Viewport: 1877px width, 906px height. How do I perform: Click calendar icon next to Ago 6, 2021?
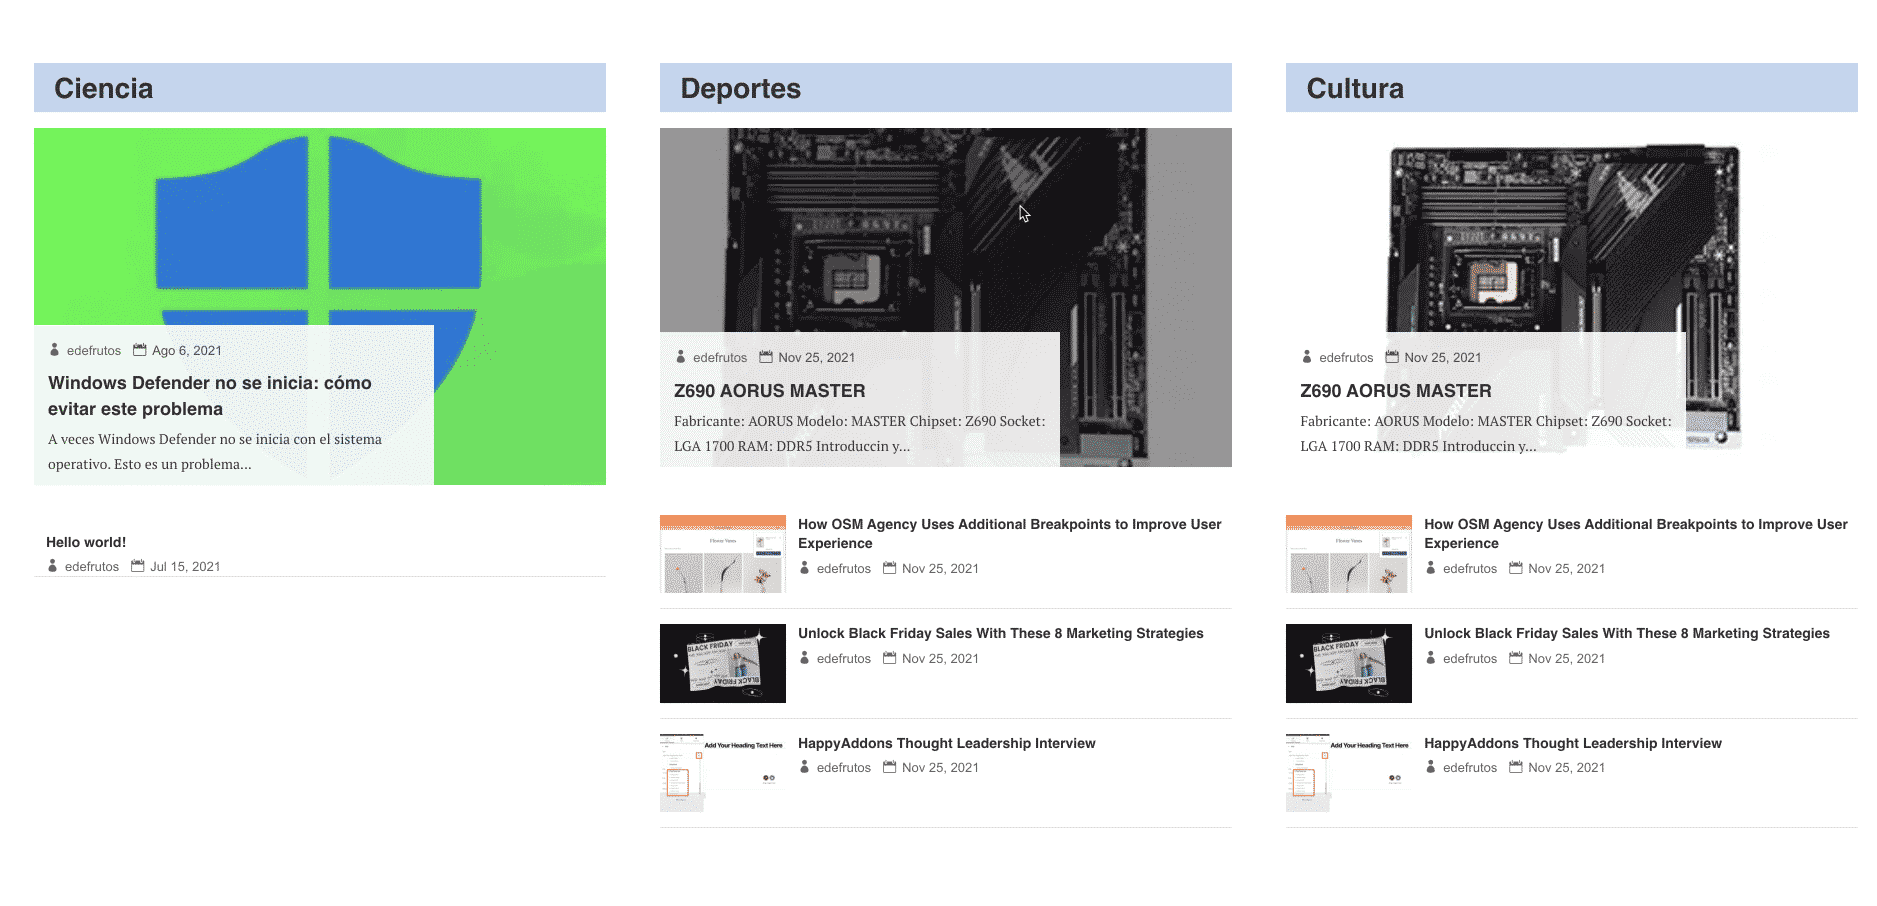pyautogui.click(x=140, y=350)
